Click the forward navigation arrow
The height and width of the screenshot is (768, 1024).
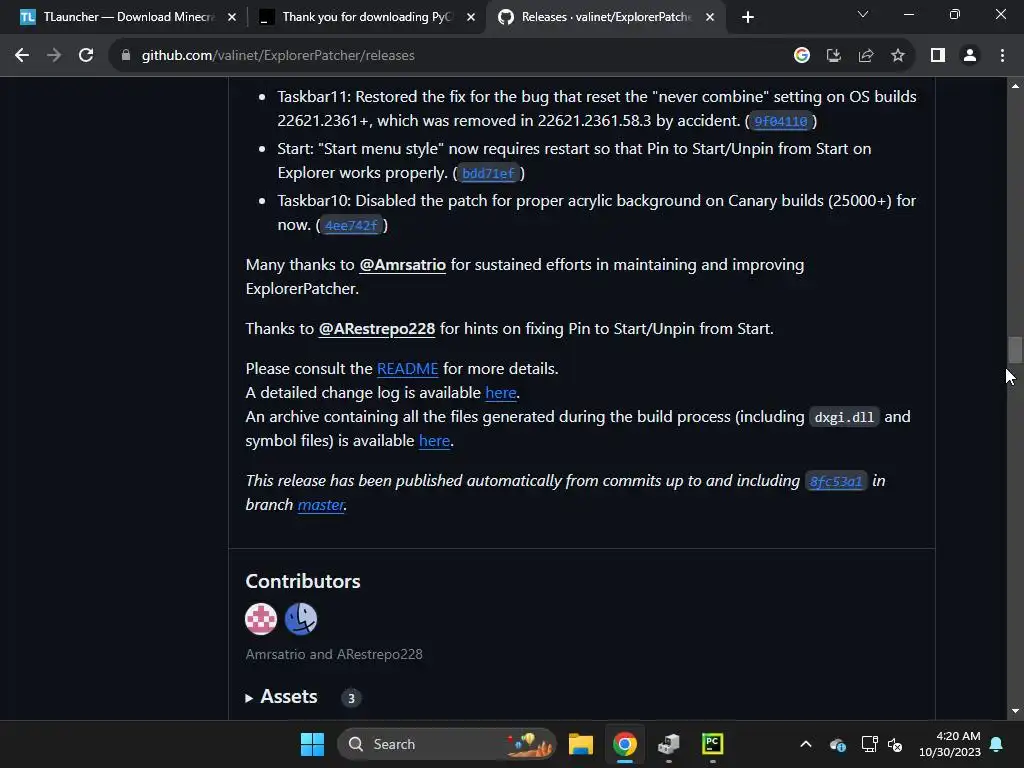pos(54,56)
